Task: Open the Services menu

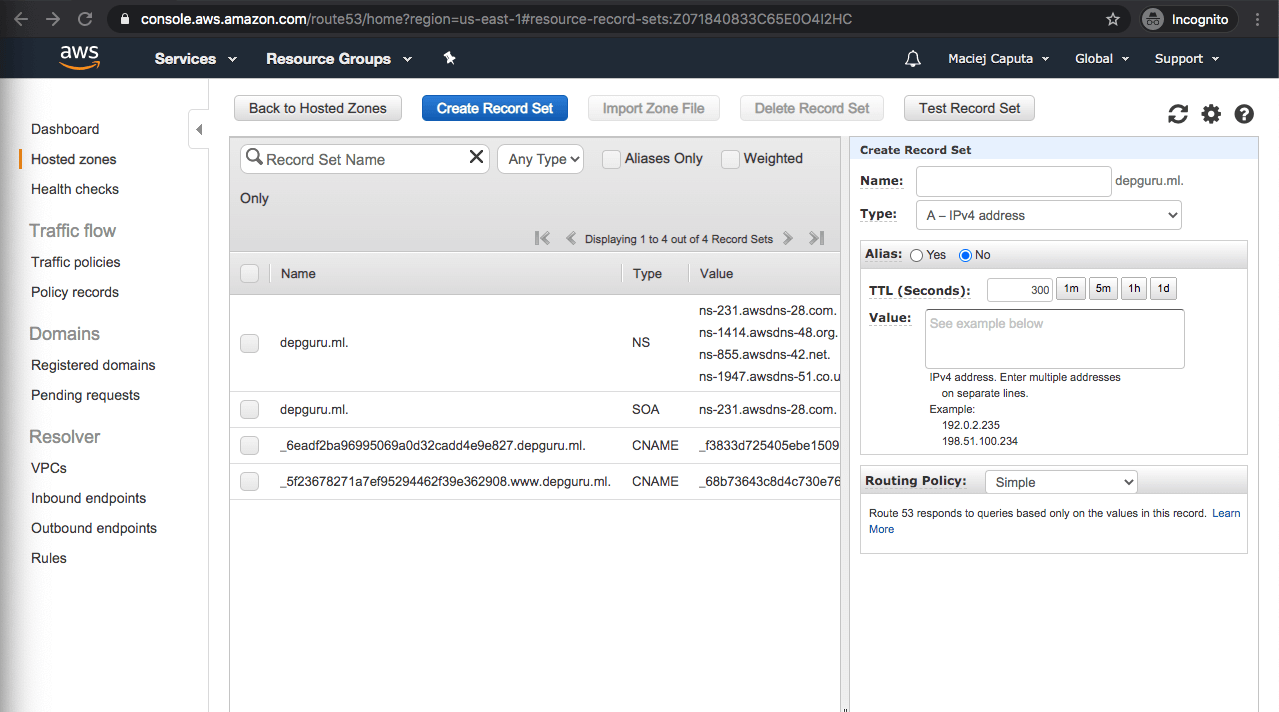Action: (x=195, y=59)
